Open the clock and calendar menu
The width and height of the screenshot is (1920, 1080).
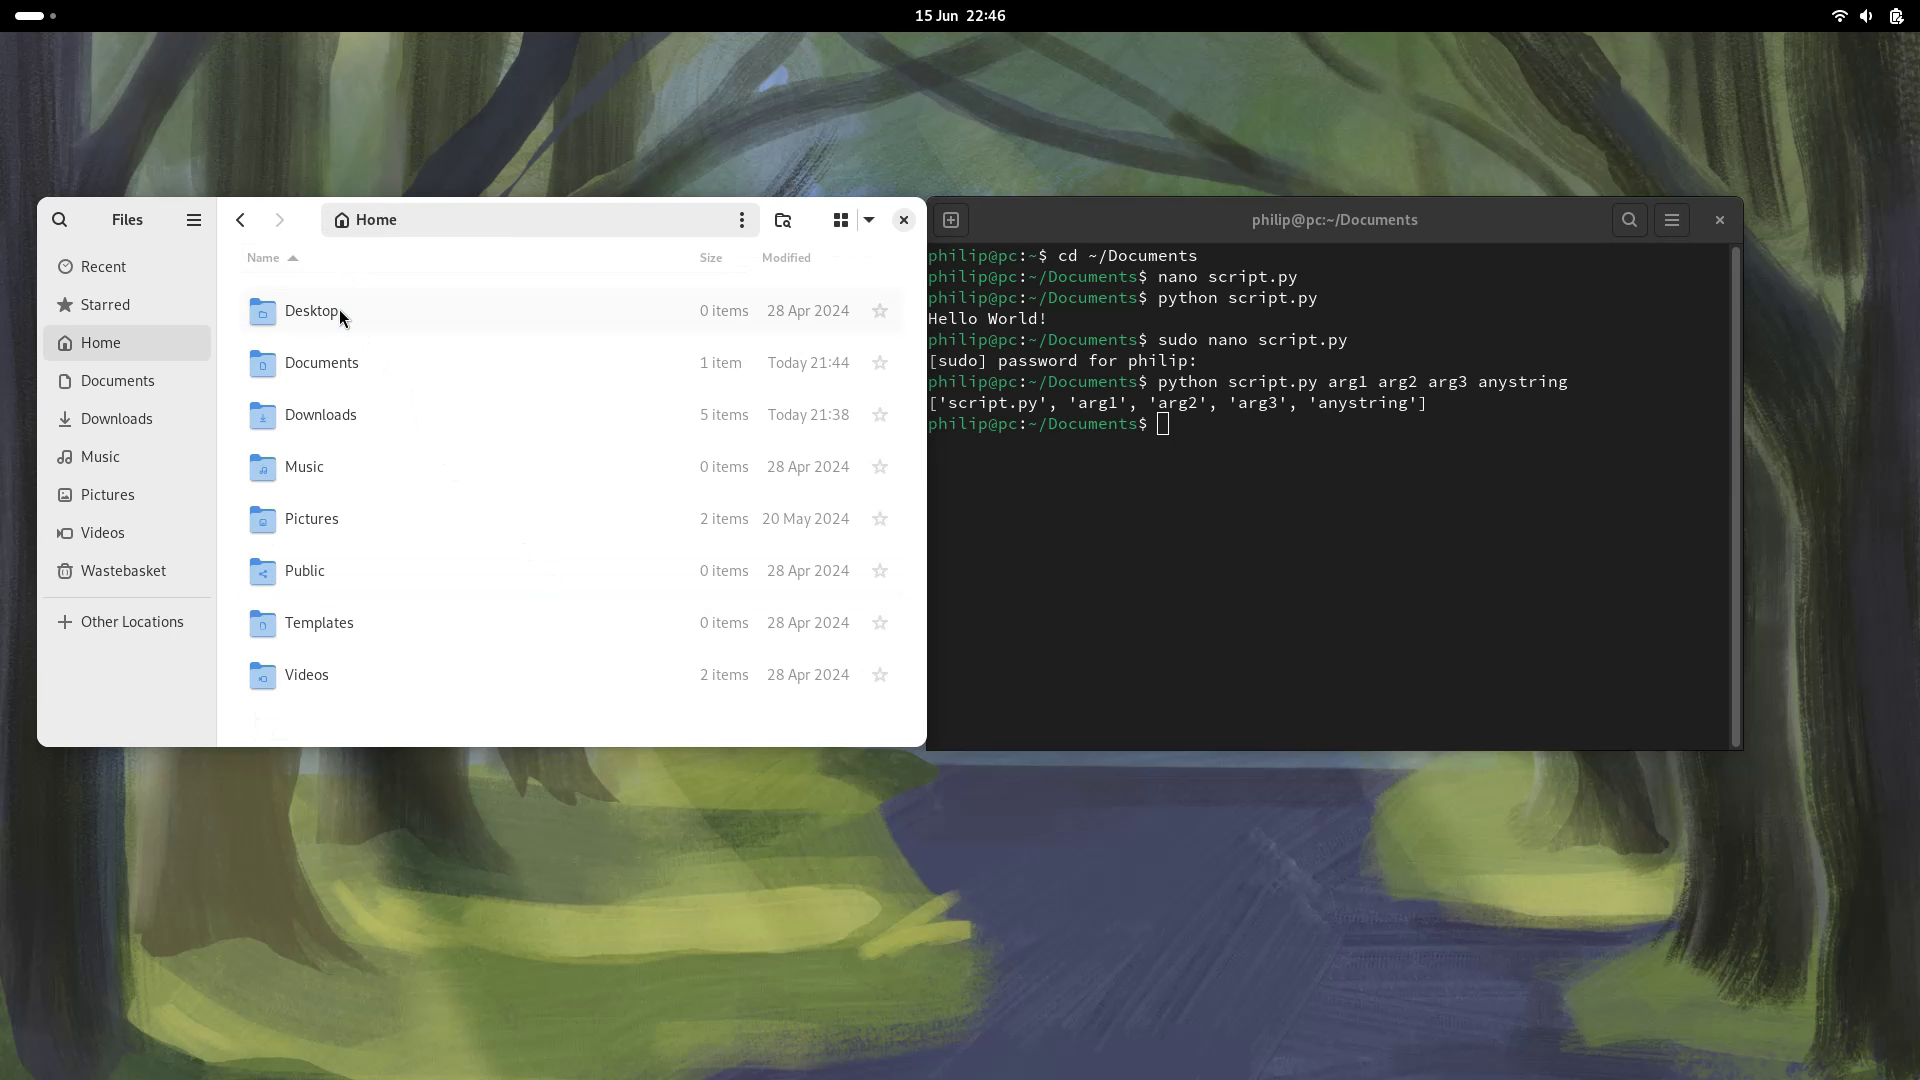[x=960, y=16]
